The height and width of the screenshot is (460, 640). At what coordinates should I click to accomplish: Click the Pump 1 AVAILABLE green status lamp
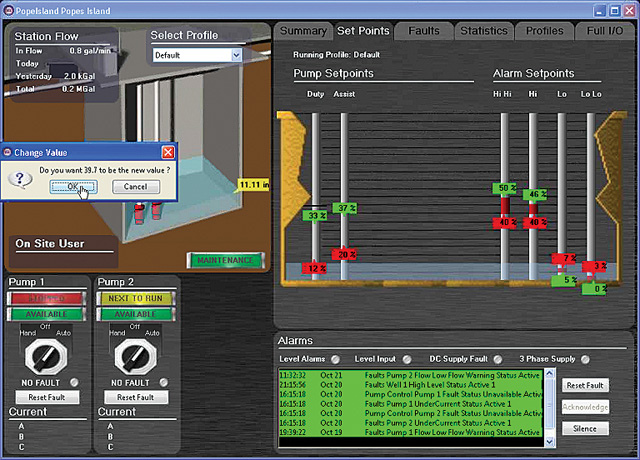tap(45, 314)
